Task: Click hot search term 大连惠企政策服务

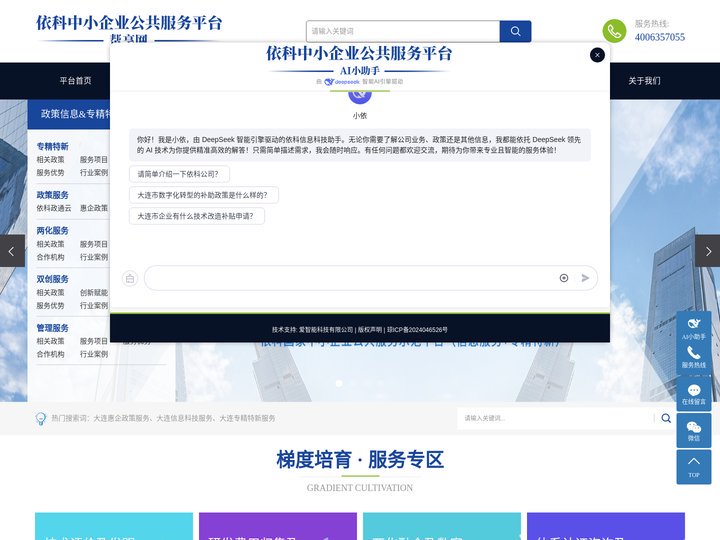Action: pos(122,418)
